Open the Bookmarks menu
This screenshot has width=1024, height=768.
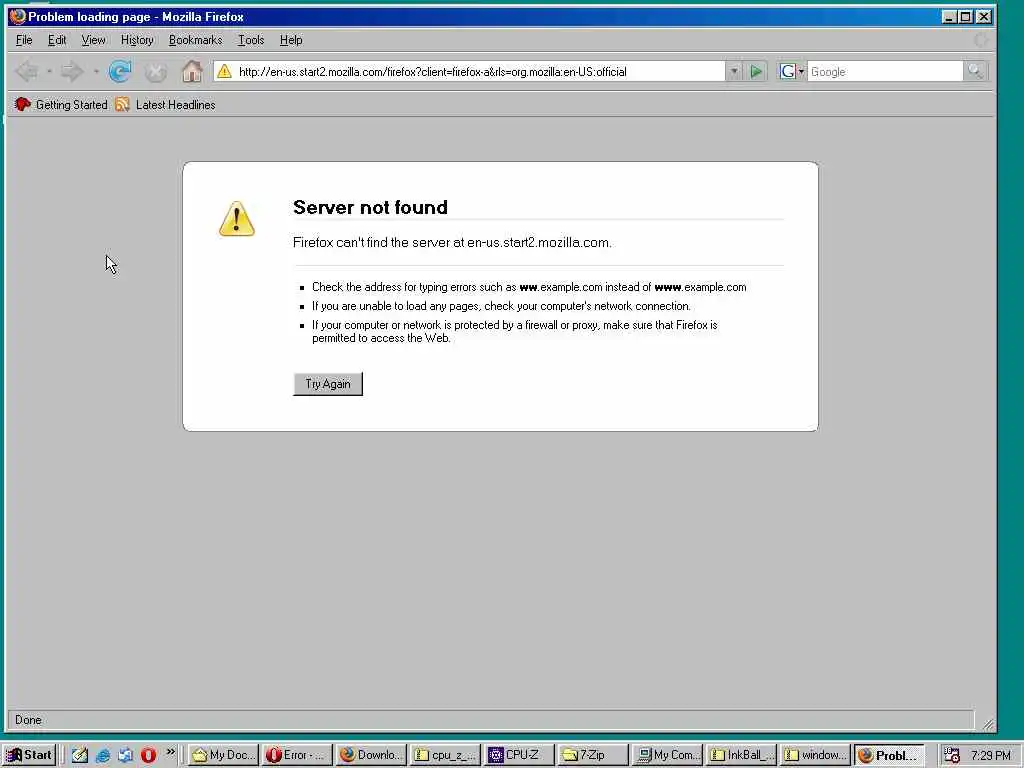(x=195, y=40)
